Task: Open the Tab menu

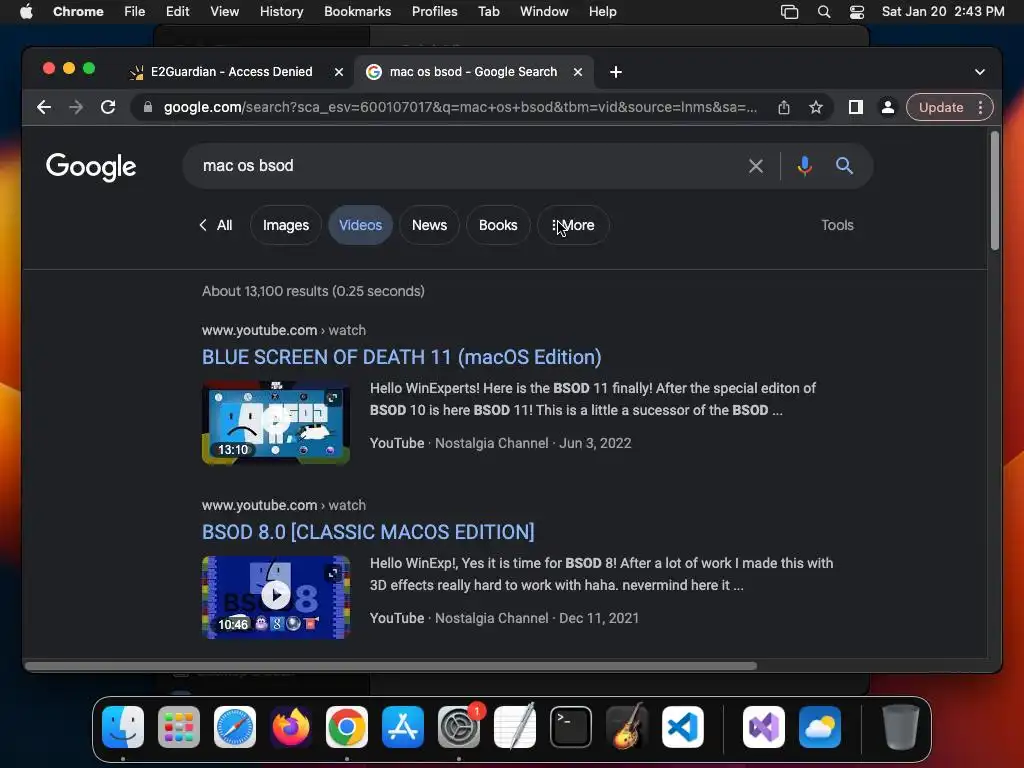Action: pos(488,12)
